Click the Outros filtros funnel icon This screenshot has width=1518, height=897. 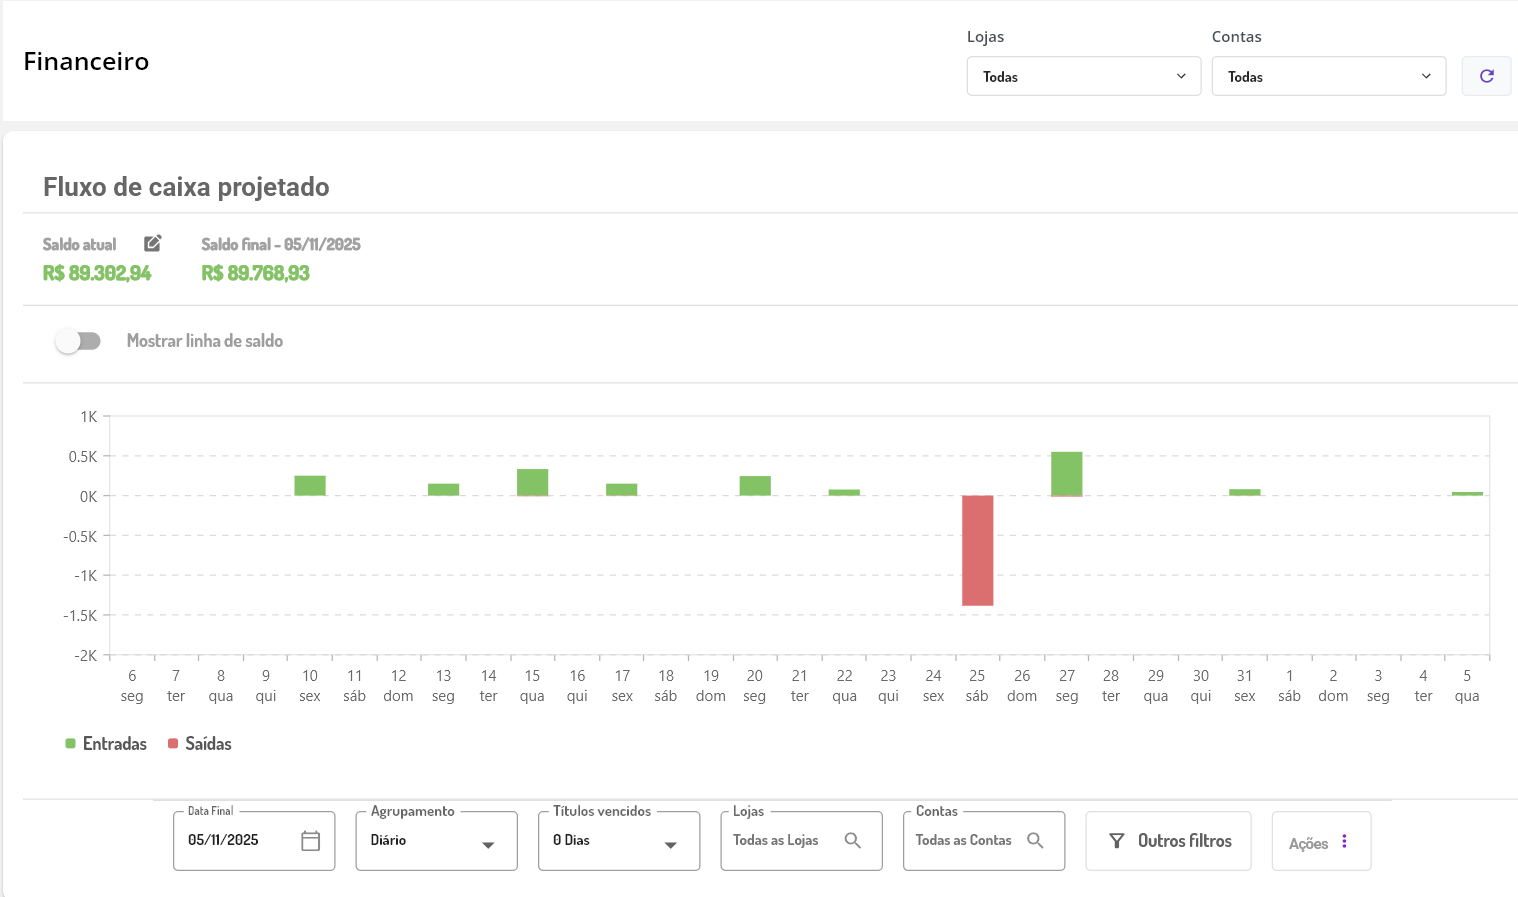(1117, 841)
